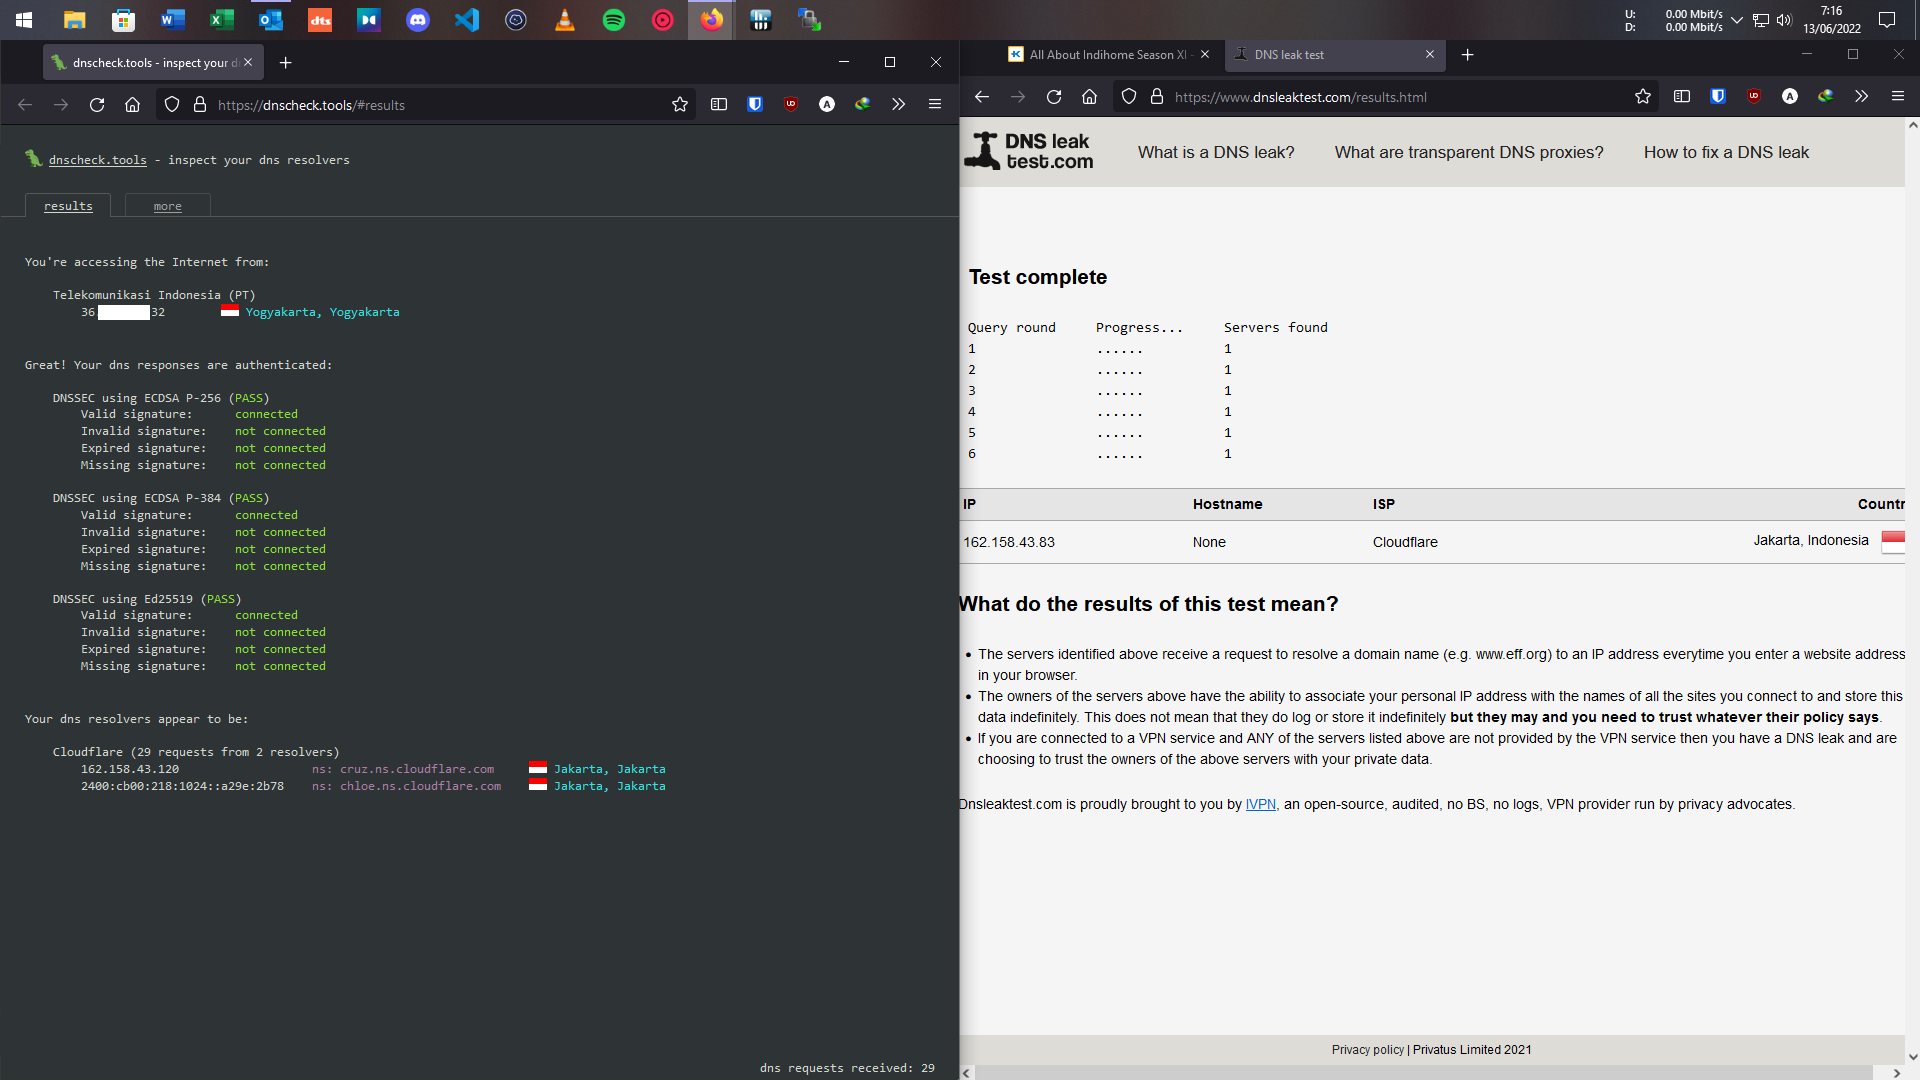This screenshot has width=1920, height=1080.
Task: Open uBlock Origin in dnsleaktest window
Action: click(1754, 96)
